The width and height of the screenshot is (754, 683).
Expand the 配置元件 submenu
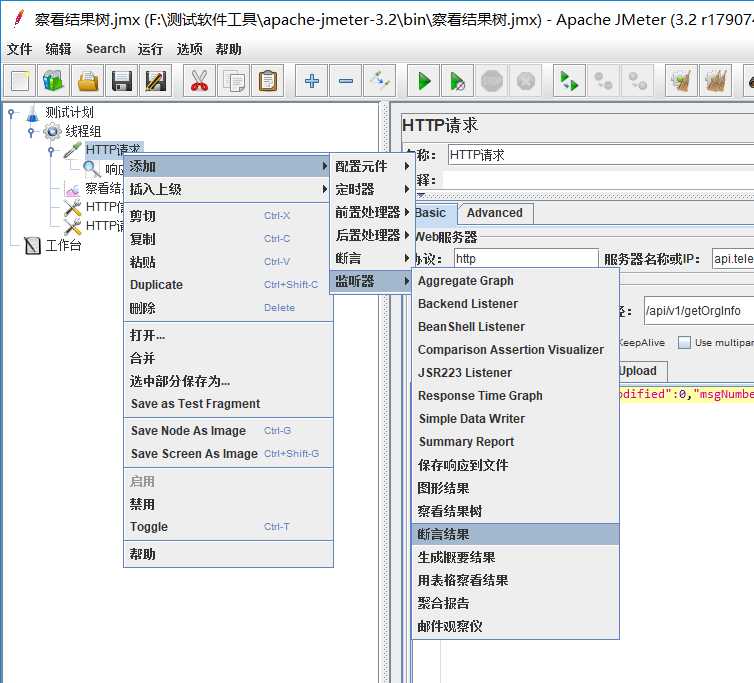point(372,166)
